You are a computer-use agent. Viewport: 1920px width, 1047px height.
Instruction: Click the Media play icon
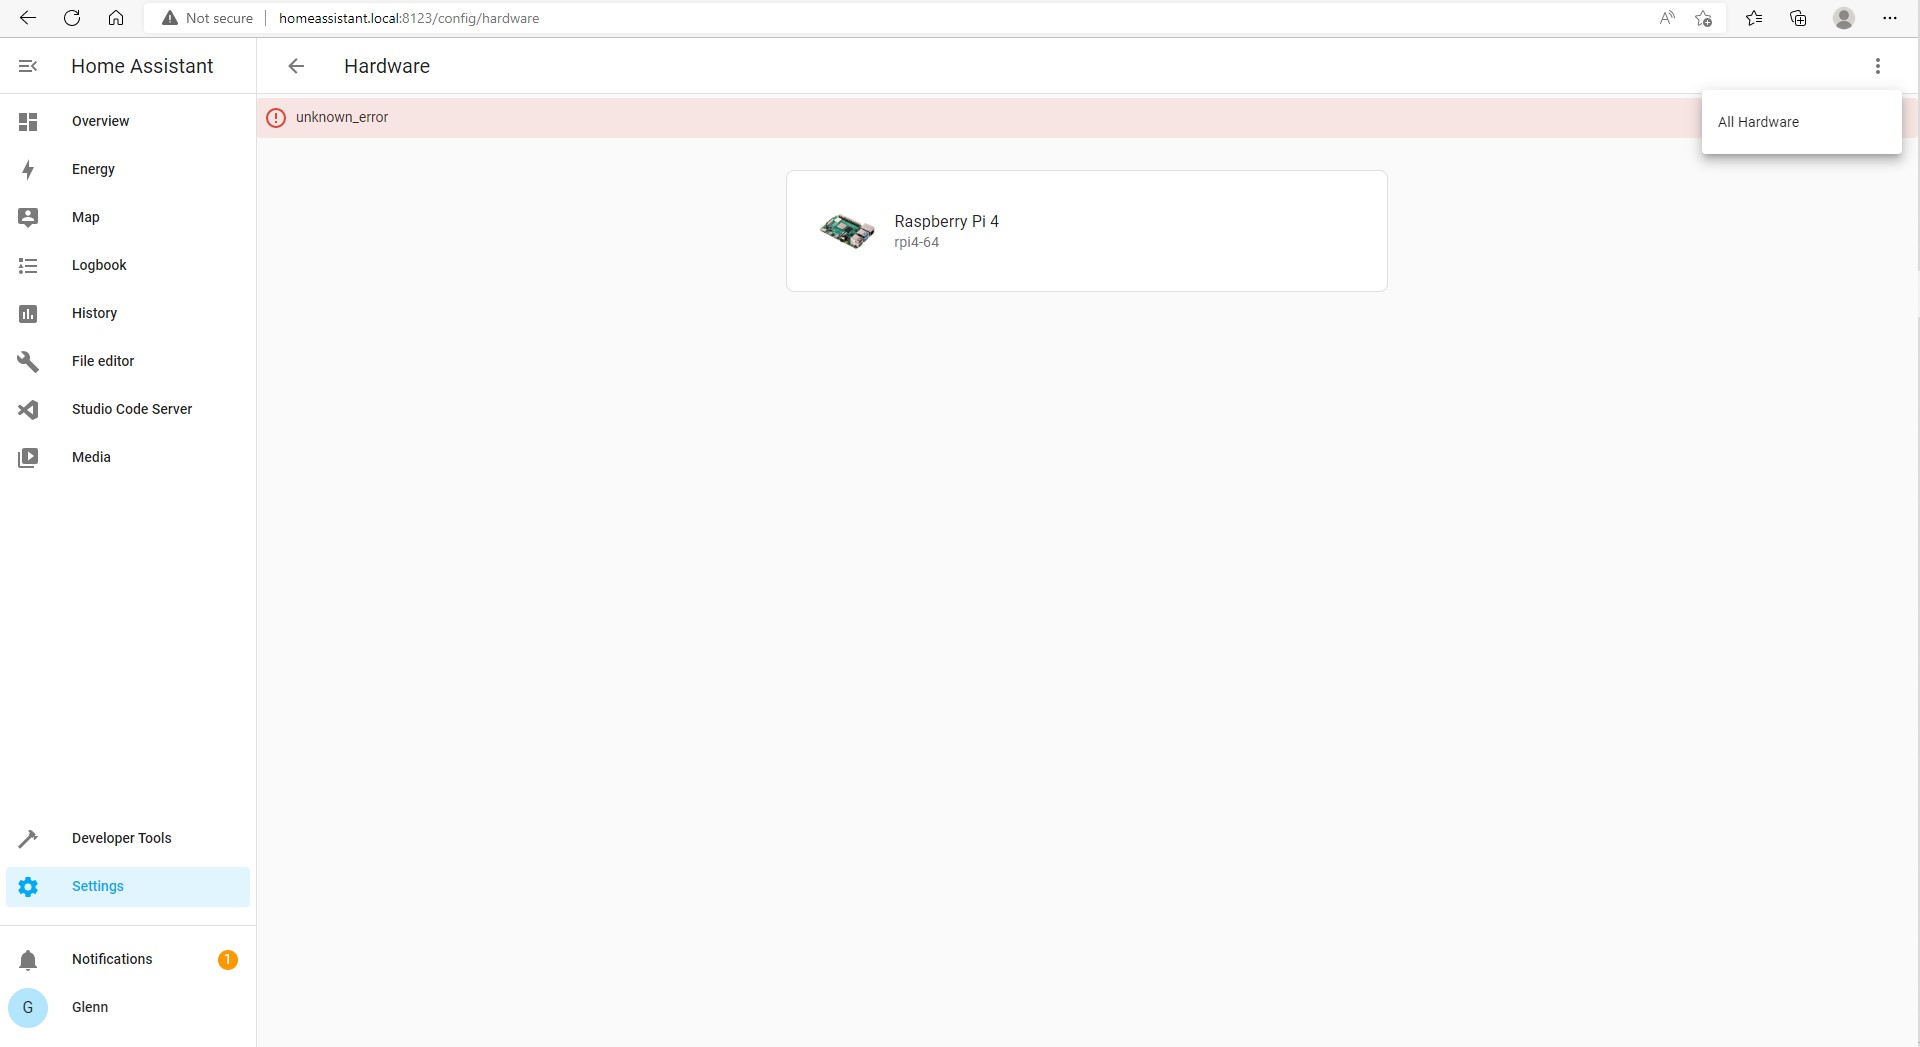click(28, 458)
